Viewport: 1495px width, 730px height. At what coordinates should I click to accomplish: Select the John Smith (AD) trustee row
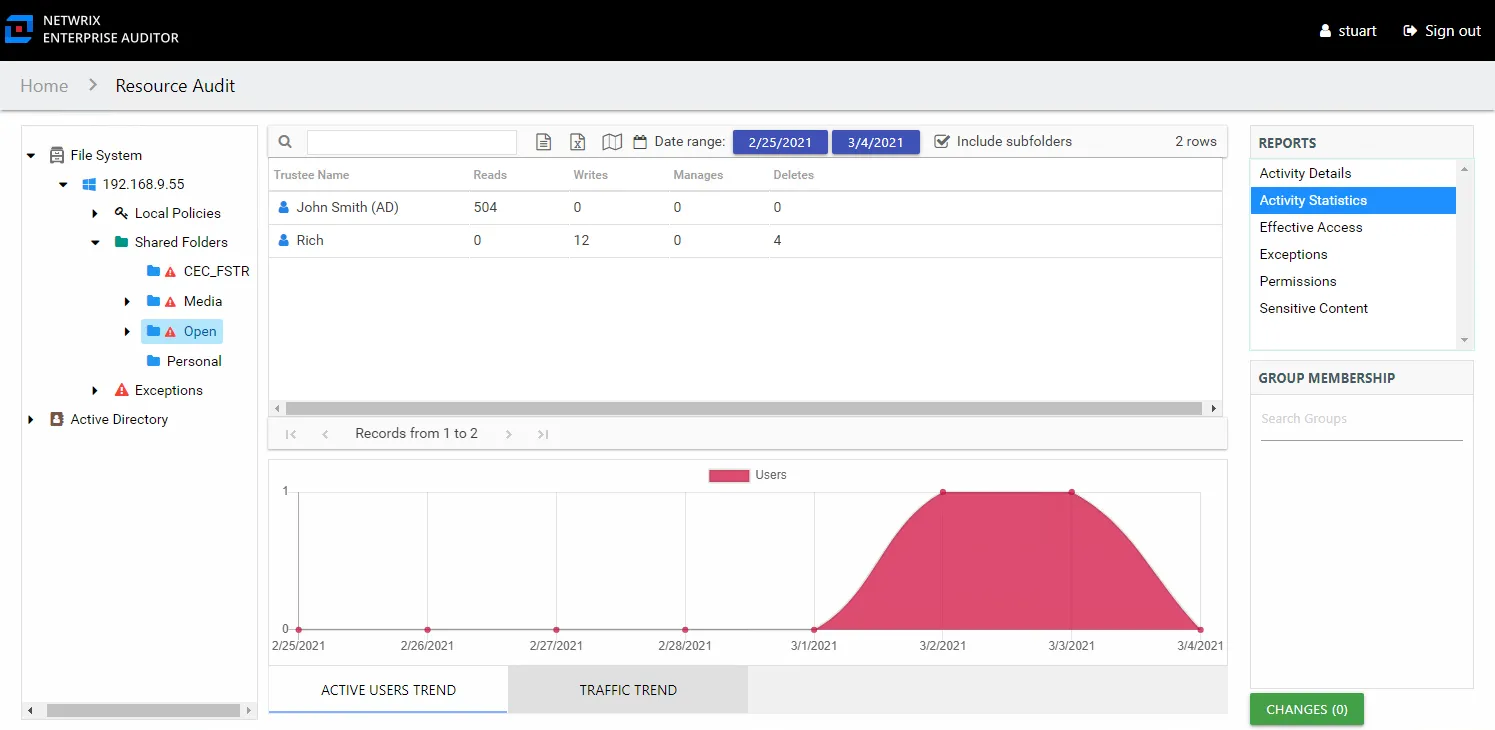pos(745,207)
